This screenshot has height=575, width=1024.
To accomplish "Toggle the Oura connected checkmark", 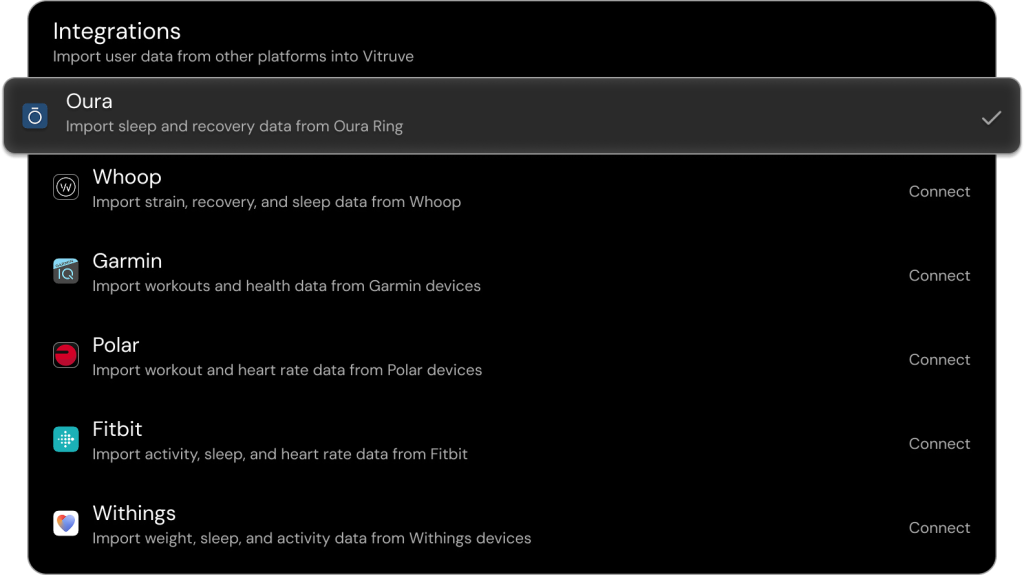I will click(991, 118).
